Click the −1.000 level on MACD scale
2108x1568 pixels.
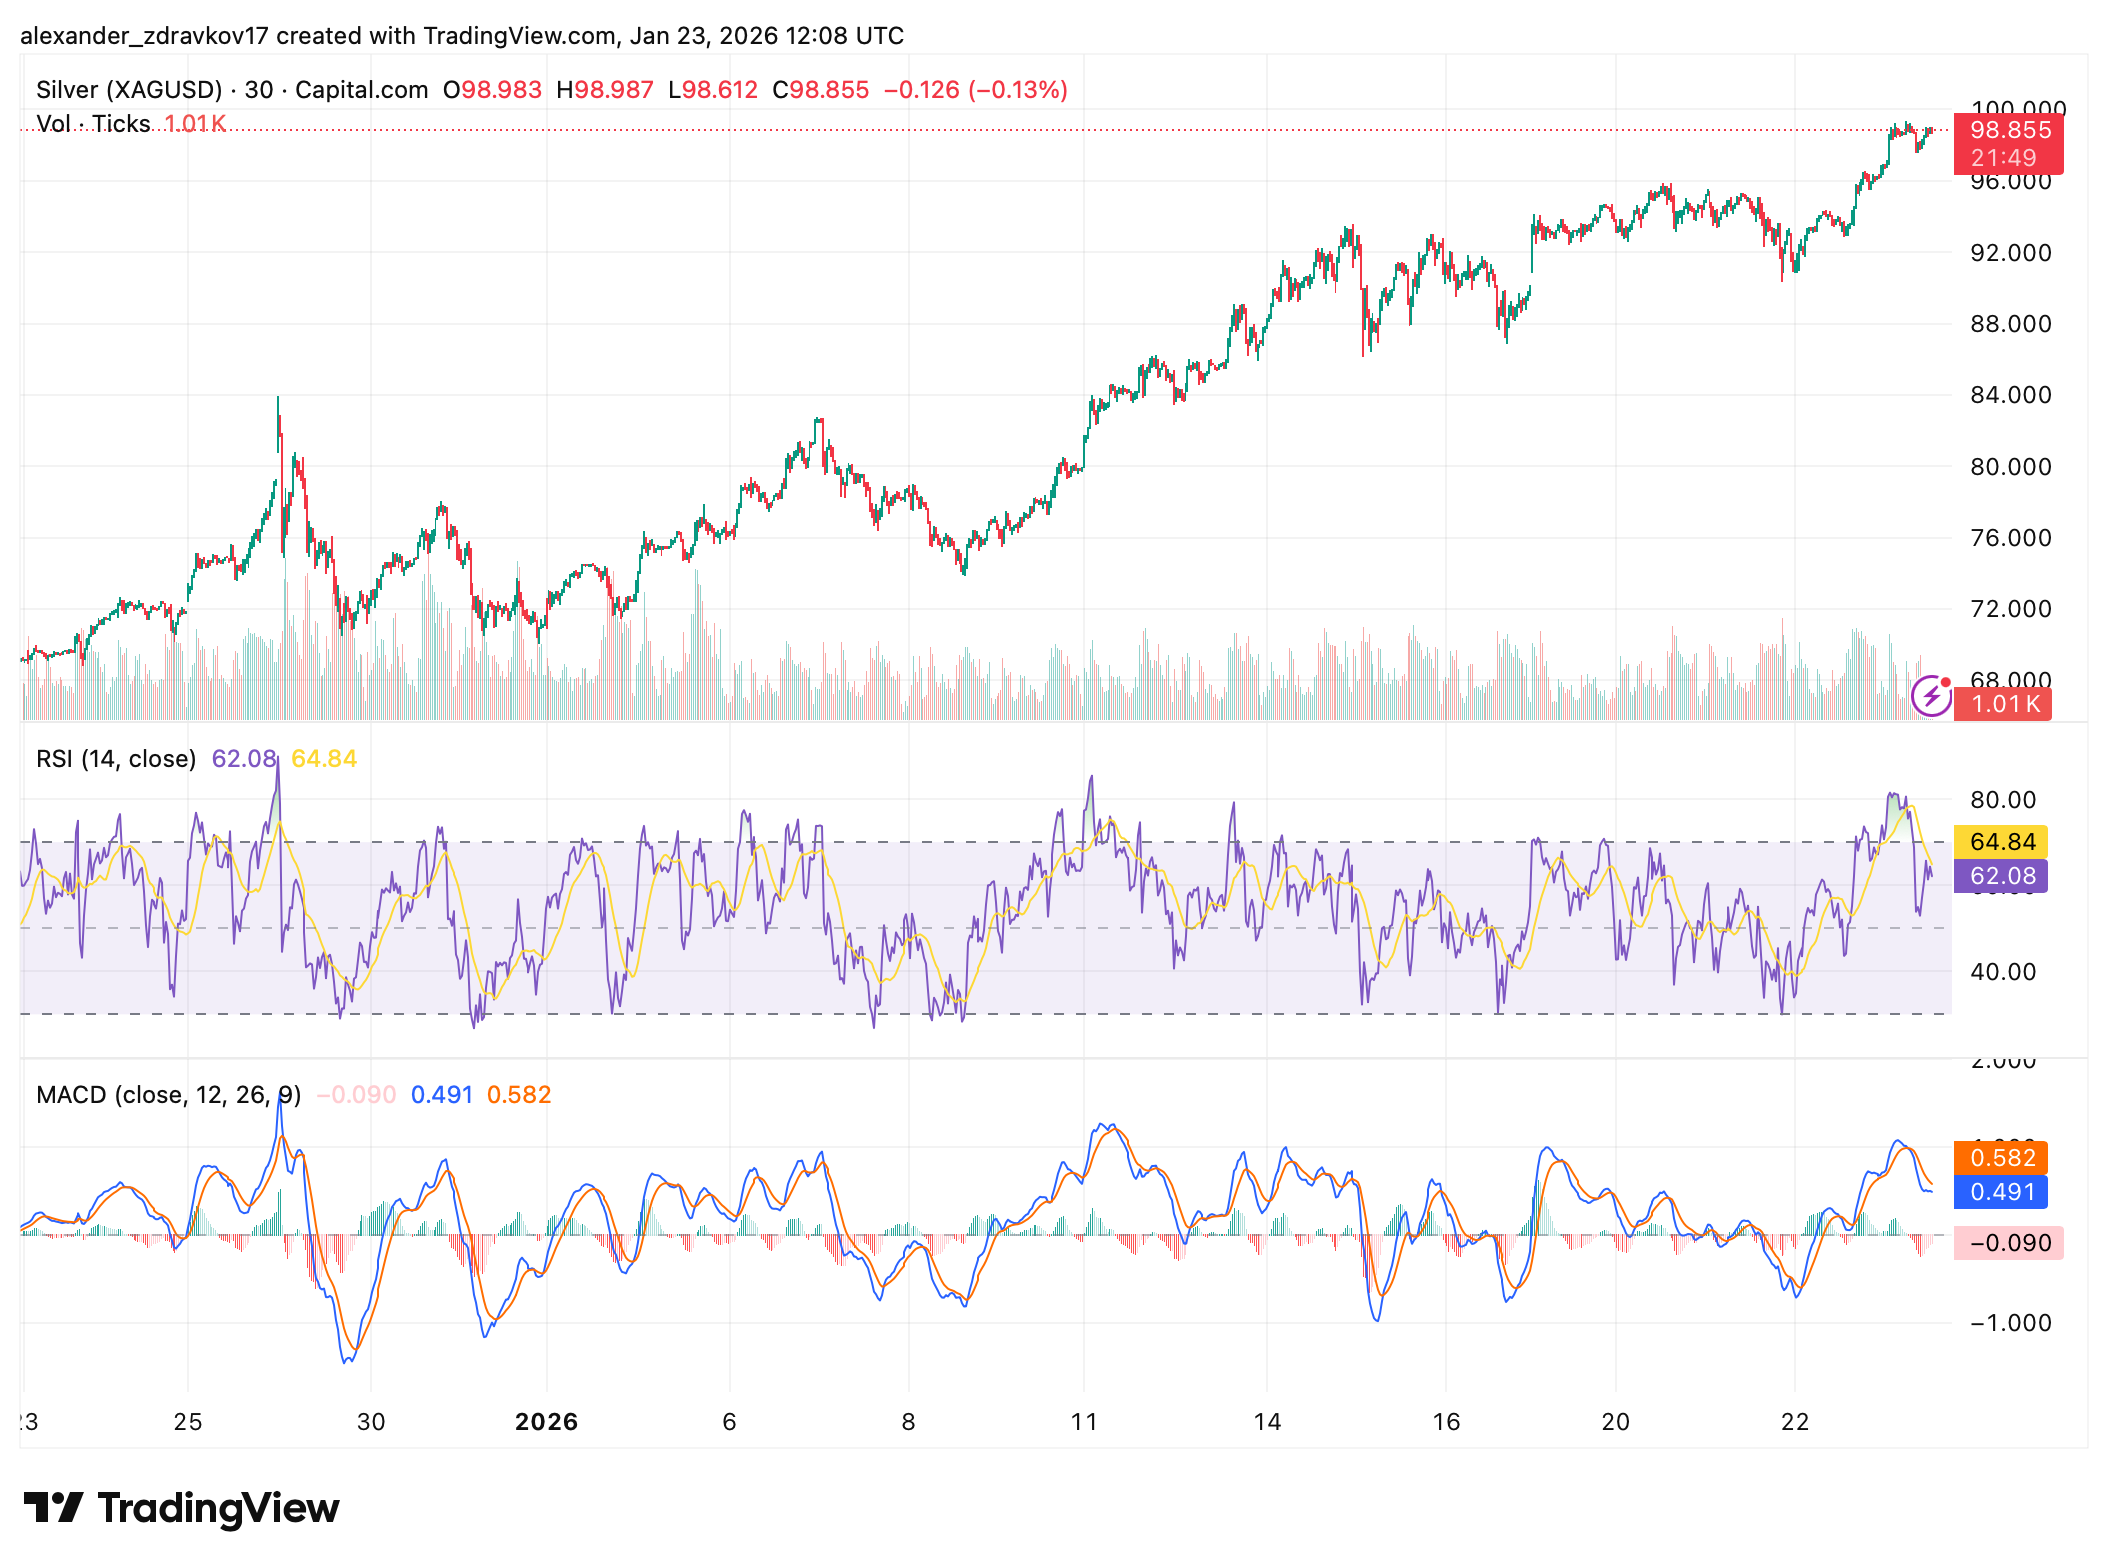(x=2010, y=1323)
